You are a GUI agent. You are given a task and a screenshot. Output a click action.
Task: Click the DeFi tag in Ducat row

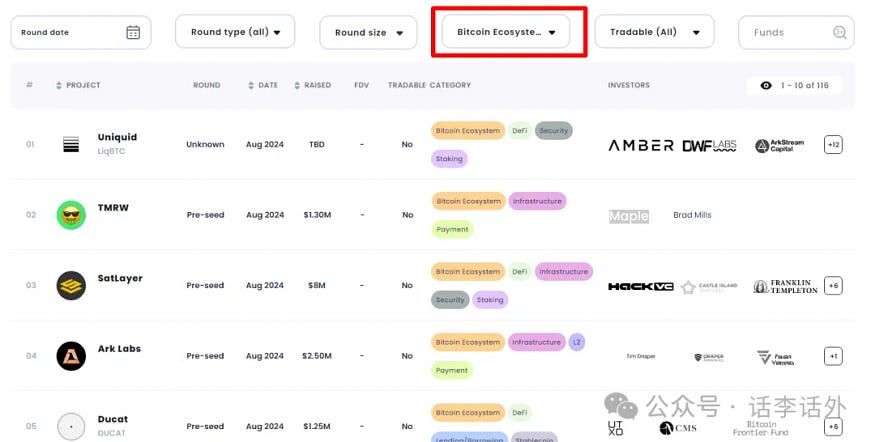[520, 413]
